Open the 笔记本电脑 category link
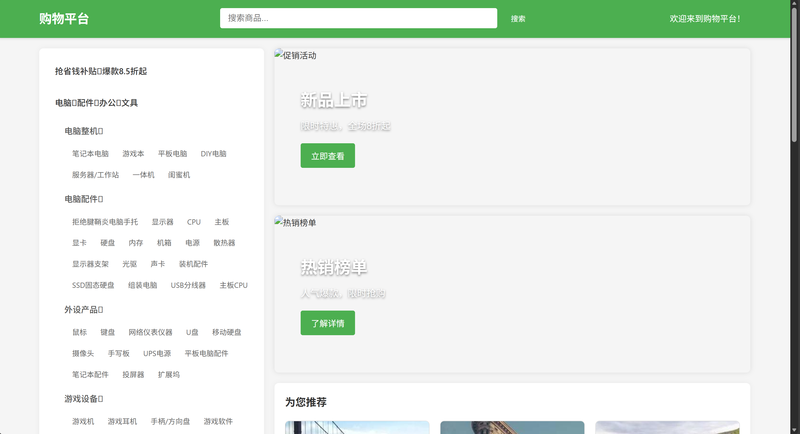This screenshot has height=434, width=800. point(90,154)
